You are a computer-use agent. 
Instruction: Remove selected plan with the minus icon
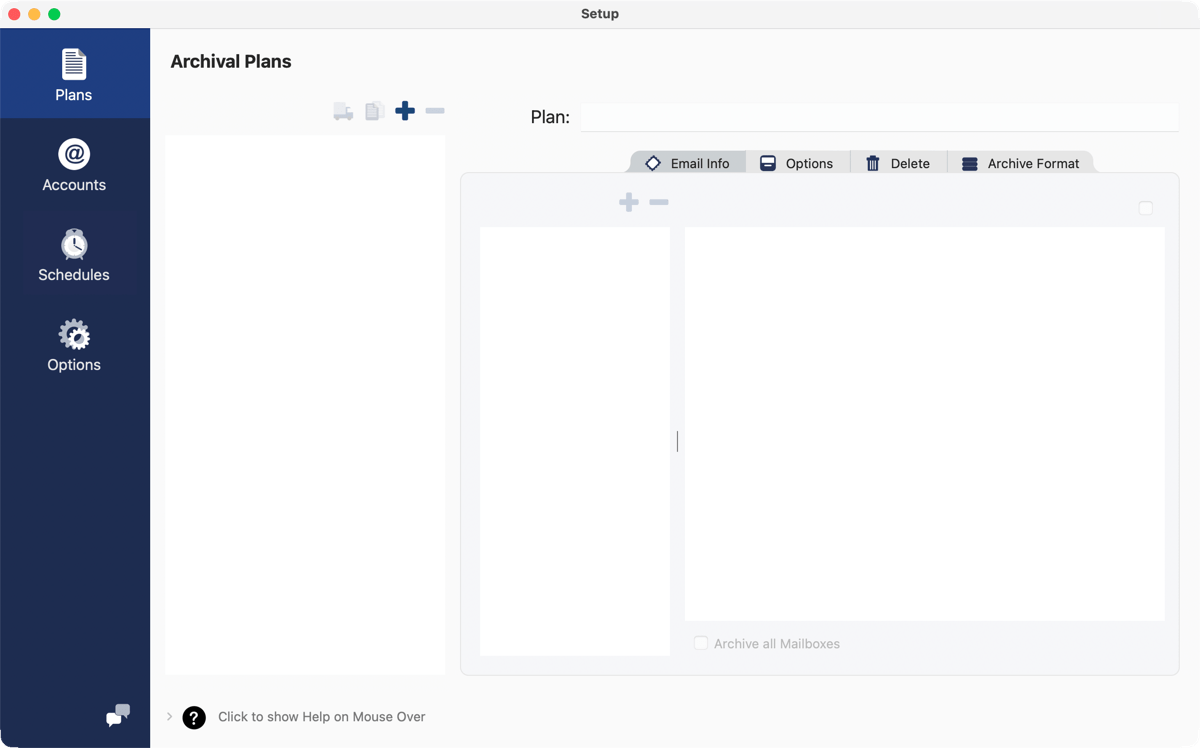[x=434, y=111]
